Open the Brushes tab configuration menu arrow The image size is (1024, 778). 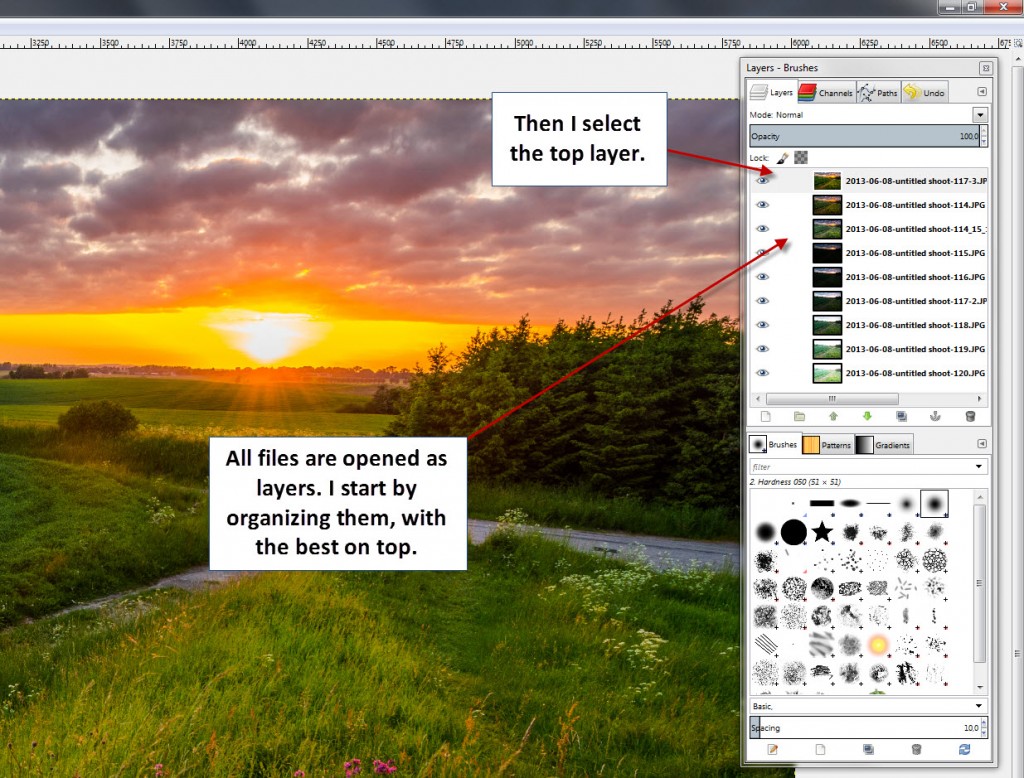point(982,444)
